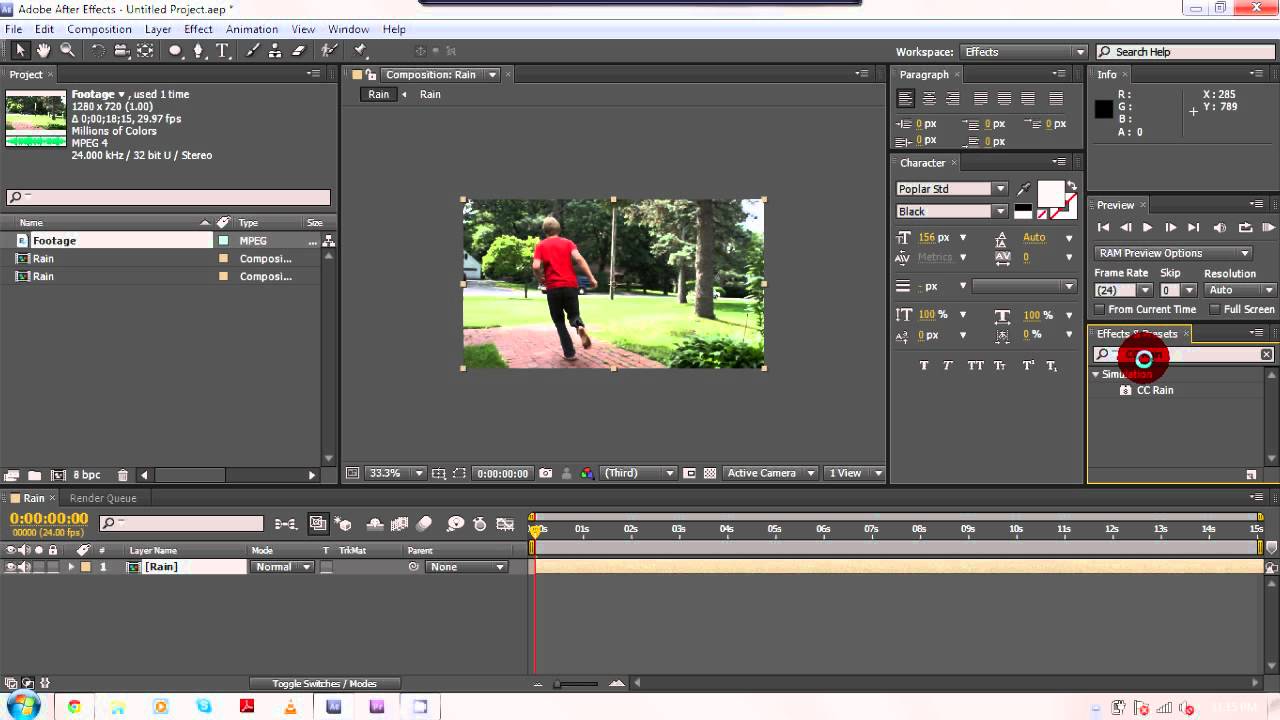Select the Zoom magnifier tool

tap(67, 50)
